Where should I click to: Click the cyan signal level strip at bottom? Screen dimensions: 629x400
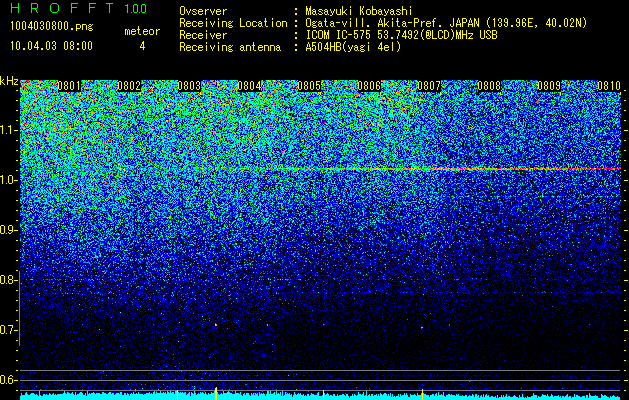[x=321, y=397]
